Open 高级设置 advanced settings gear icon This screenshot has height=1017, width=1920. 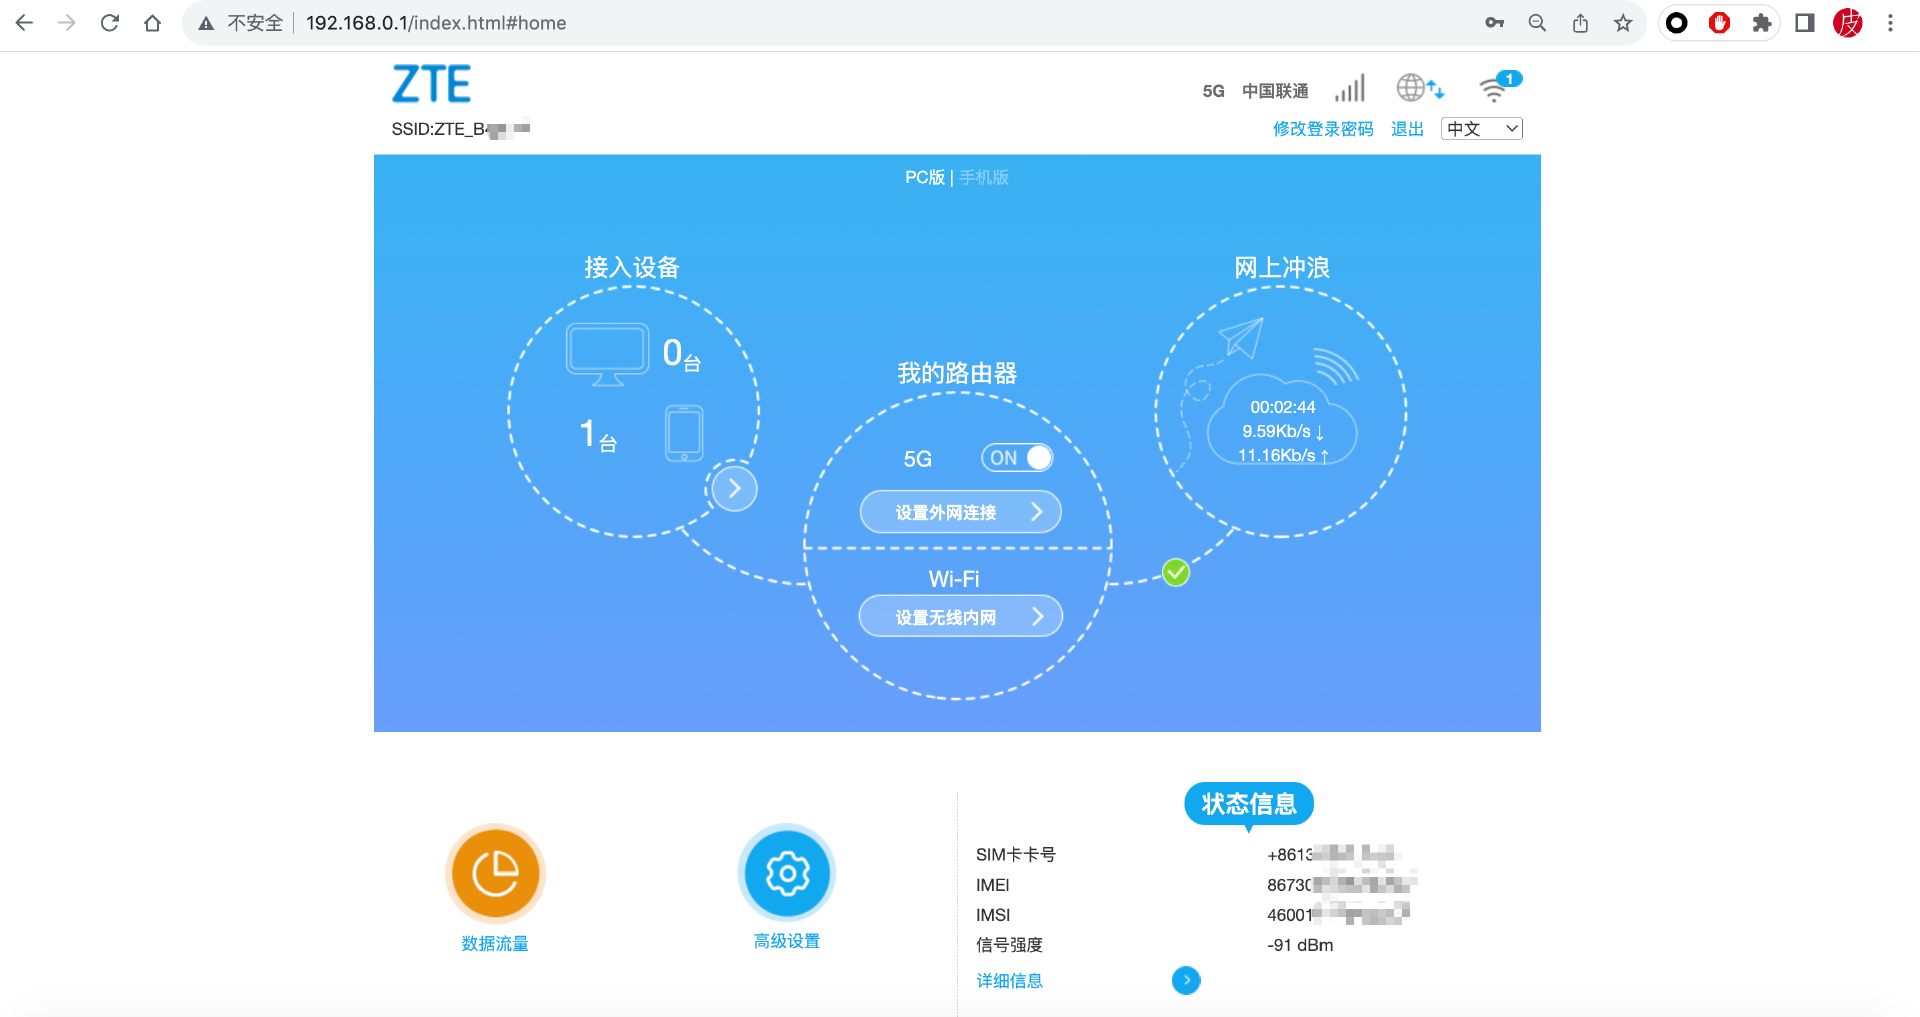click(x=786, y=872)
